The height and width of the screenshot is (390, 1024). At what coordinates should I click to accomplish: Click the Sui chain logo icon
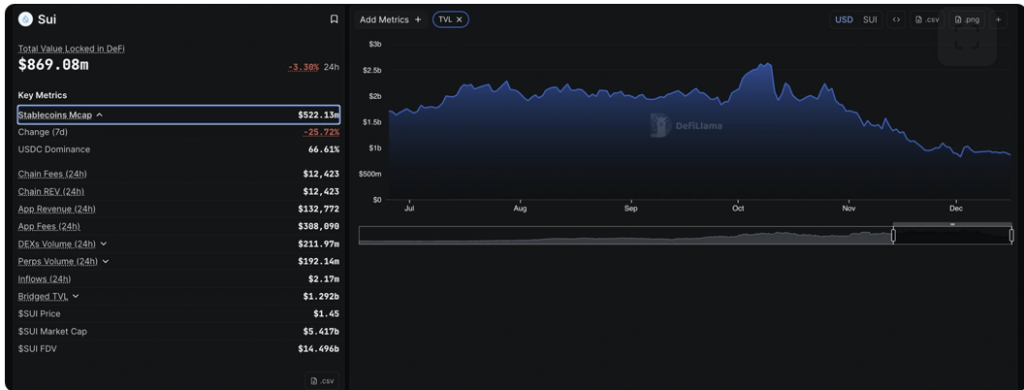[x=25, y=20]
